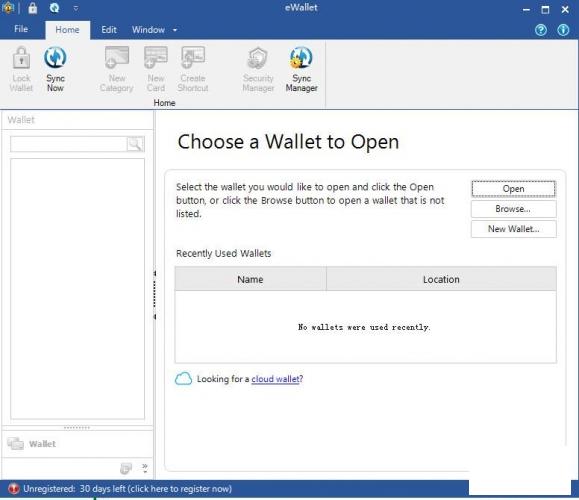Viewport: 579px width, 500px height.
Task: Click the lock icon in the title bar
Action: [33, 8]
